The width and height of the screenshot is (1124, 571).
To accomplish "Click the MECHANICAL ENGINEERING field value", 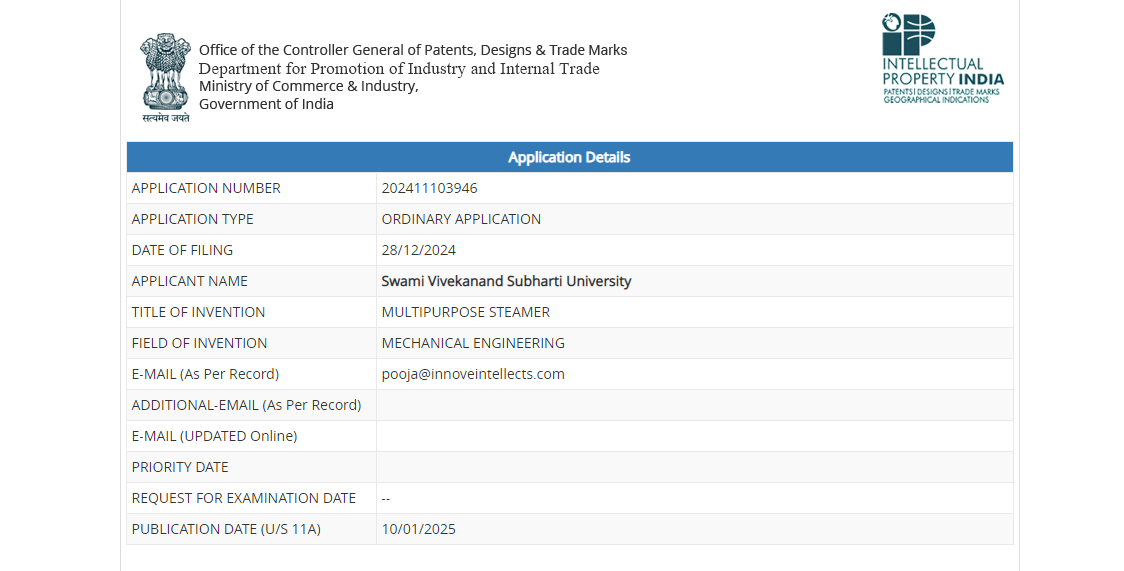I will (473, 343).
